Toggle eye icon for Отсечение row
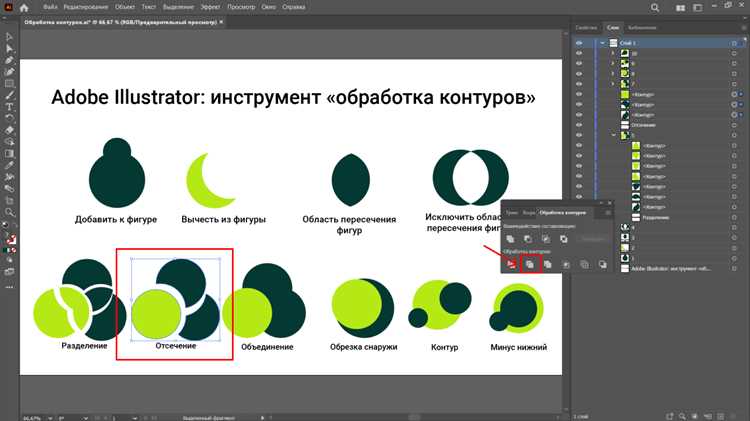 pyautogui.click(x=579, y=125)
